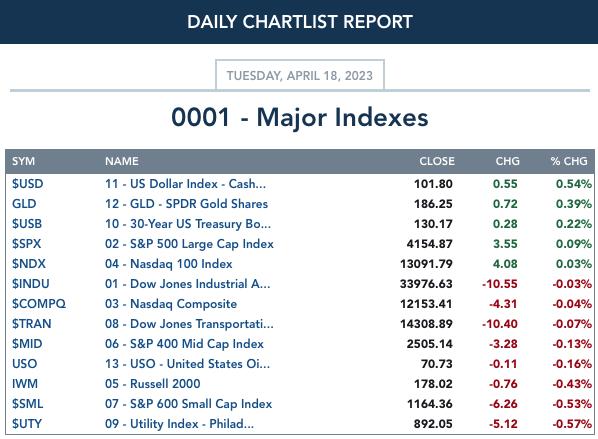This screenshot has height=439, width=598.
Task: Sort table by CLOSE column header
Action: point(437,161)
